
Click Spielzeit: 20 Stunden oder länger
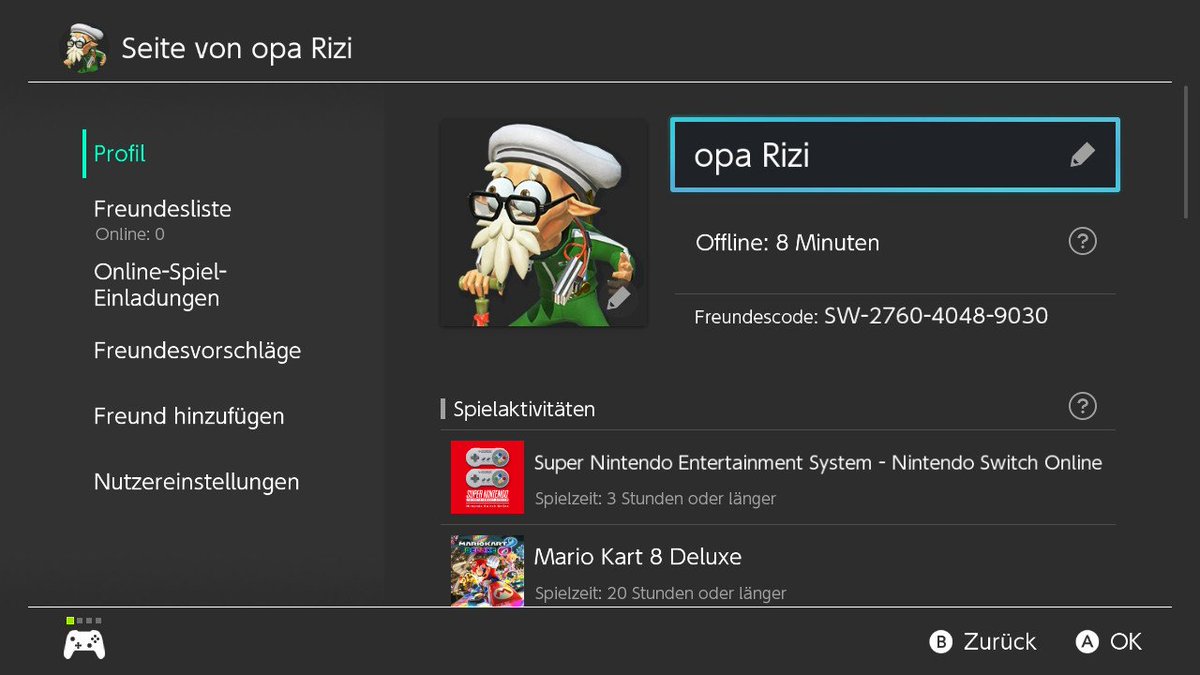[660, 593]
